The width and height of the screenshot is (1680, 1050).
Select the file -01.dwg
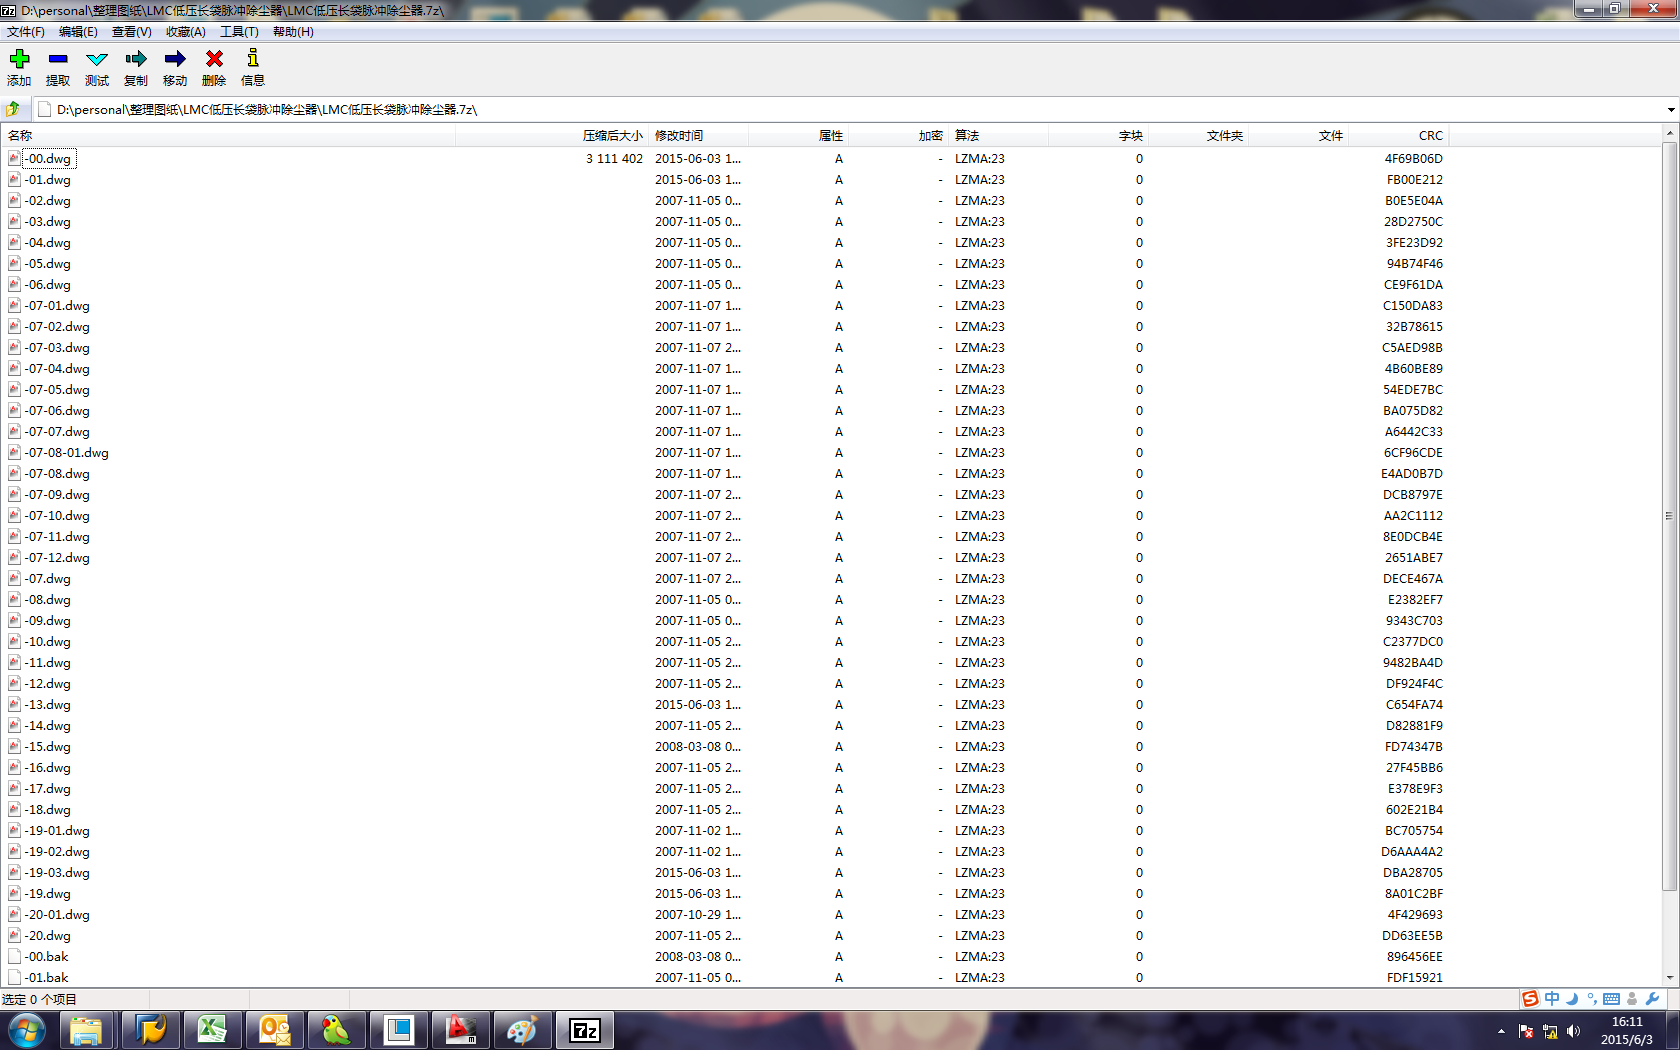[49, 180]
